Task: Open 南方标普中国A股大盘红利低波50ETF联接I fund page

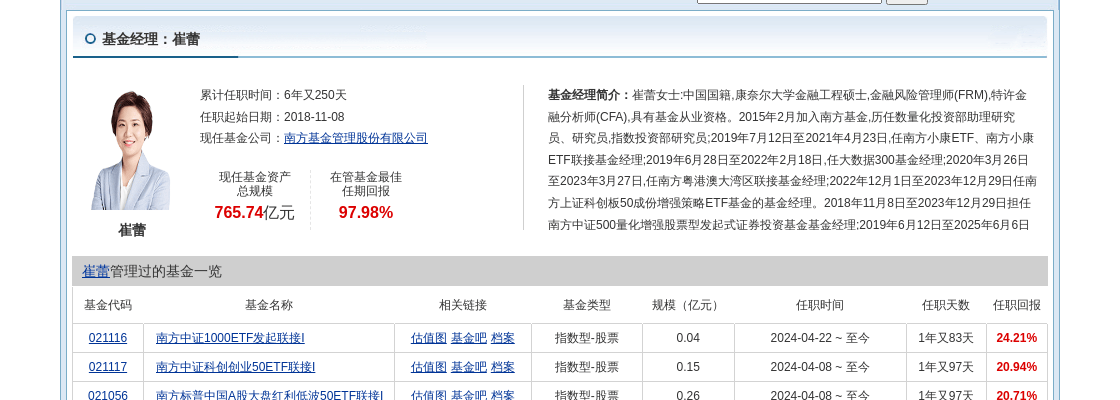Action: coord(269,395)
